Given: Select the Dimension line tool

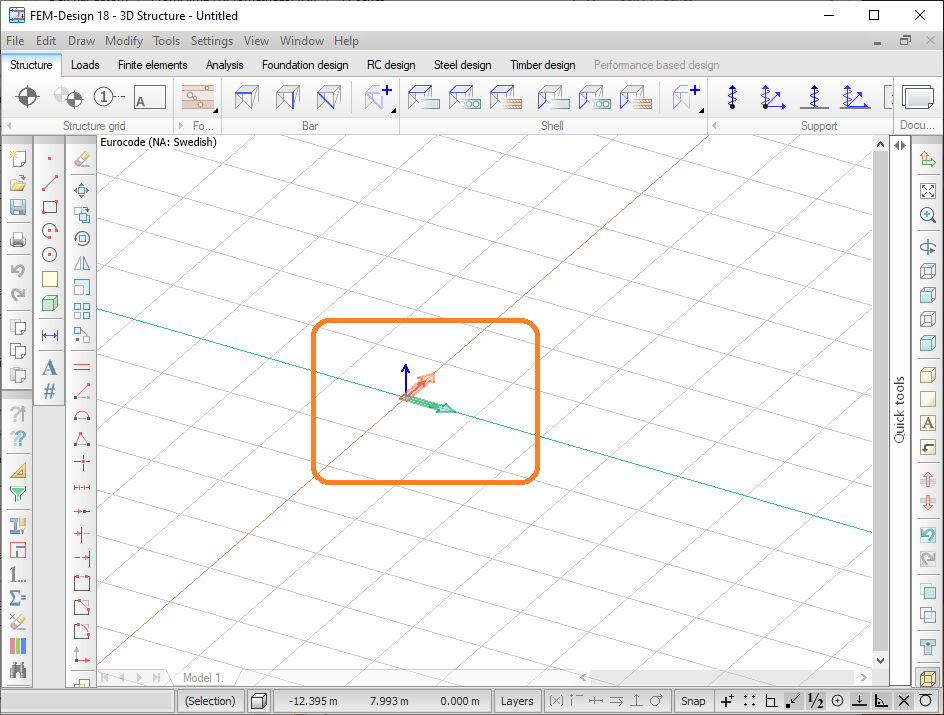Looking at the screenshot, I should click(49, 335).
